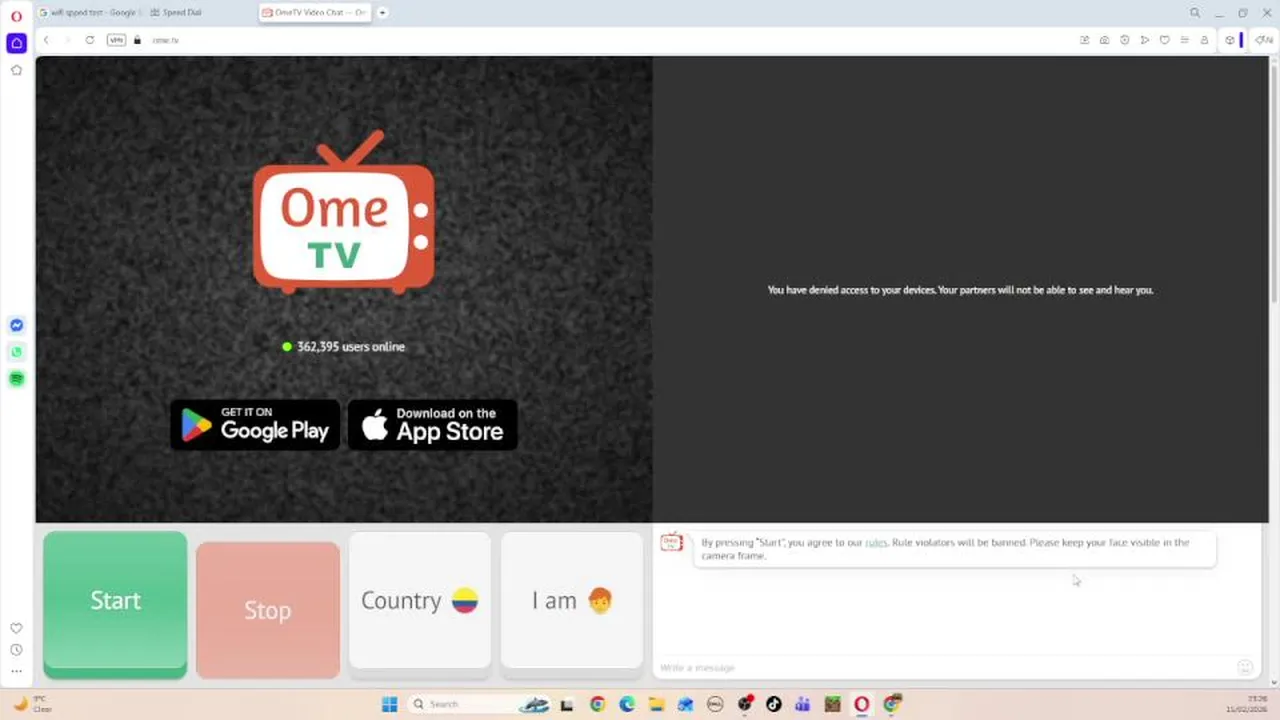
Task: Click the padlock site security icon
Action: (x=138, y=40)
